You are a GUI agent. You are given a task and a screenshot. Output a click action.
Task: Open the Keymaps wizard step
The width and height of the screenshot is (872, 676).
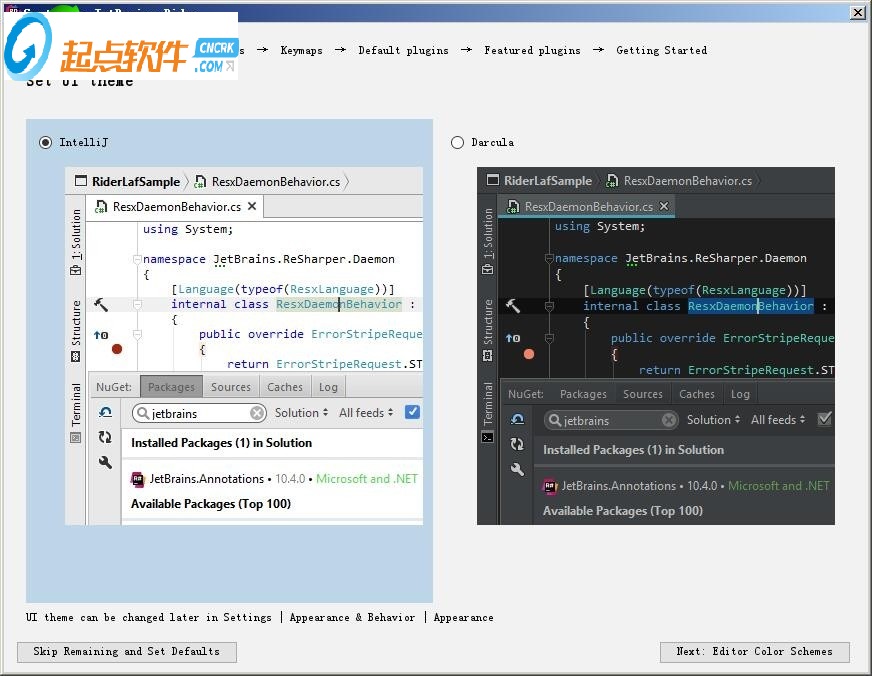click(x=301, y=50)
